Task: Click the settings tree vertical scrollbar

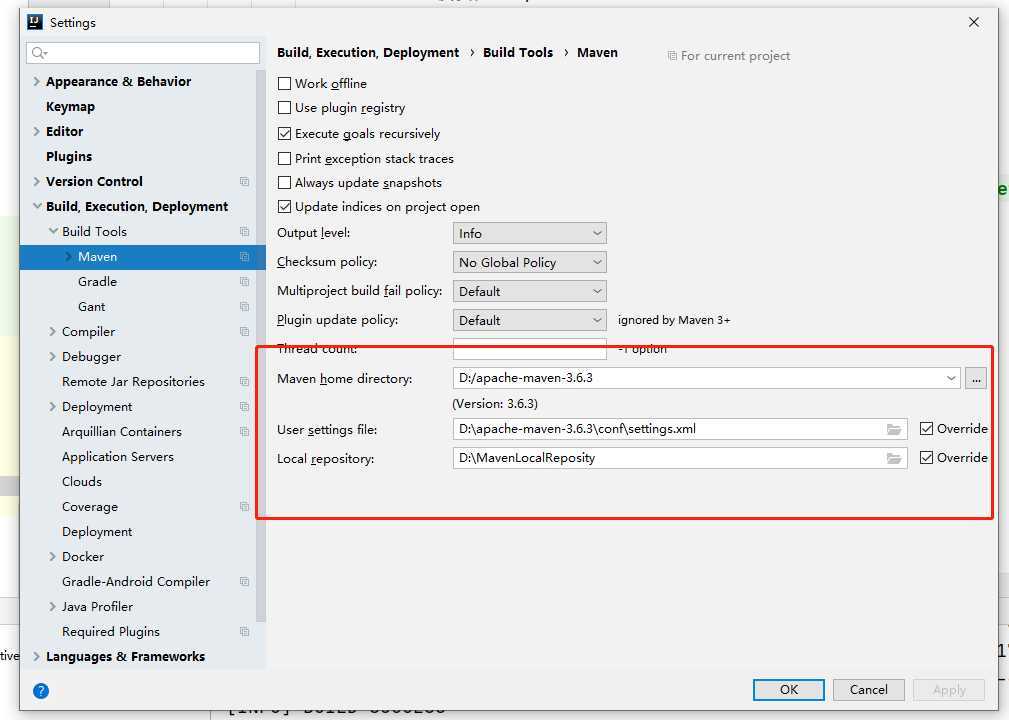Action: (x=261, y=346)
